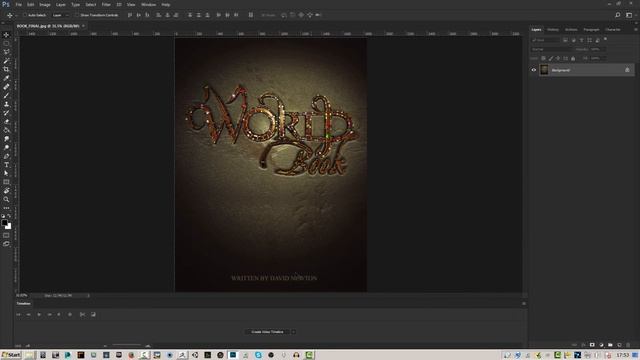Image resolution: width=640 pixels, height=360 pixels.
Task: Toggle the smart object layer filter
Action: click(598, 40)
